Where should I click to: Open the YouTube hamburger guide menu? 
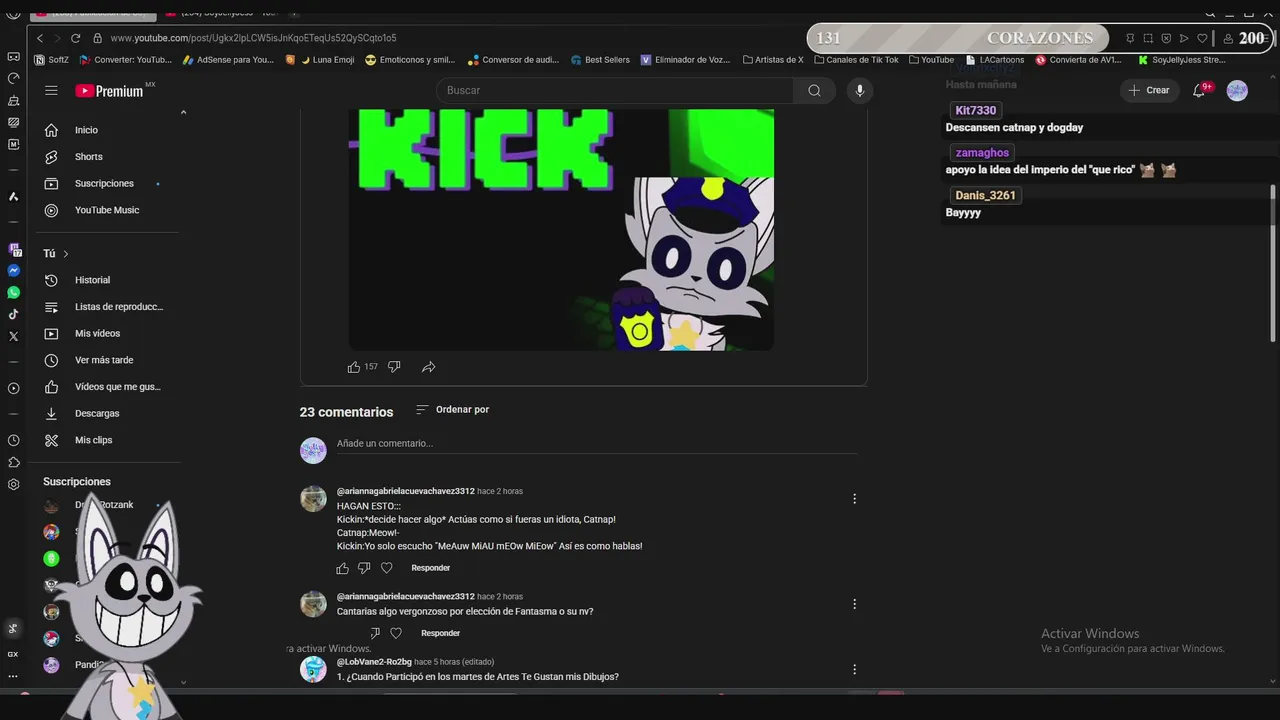pyautogui.click(x=51, y=90)
